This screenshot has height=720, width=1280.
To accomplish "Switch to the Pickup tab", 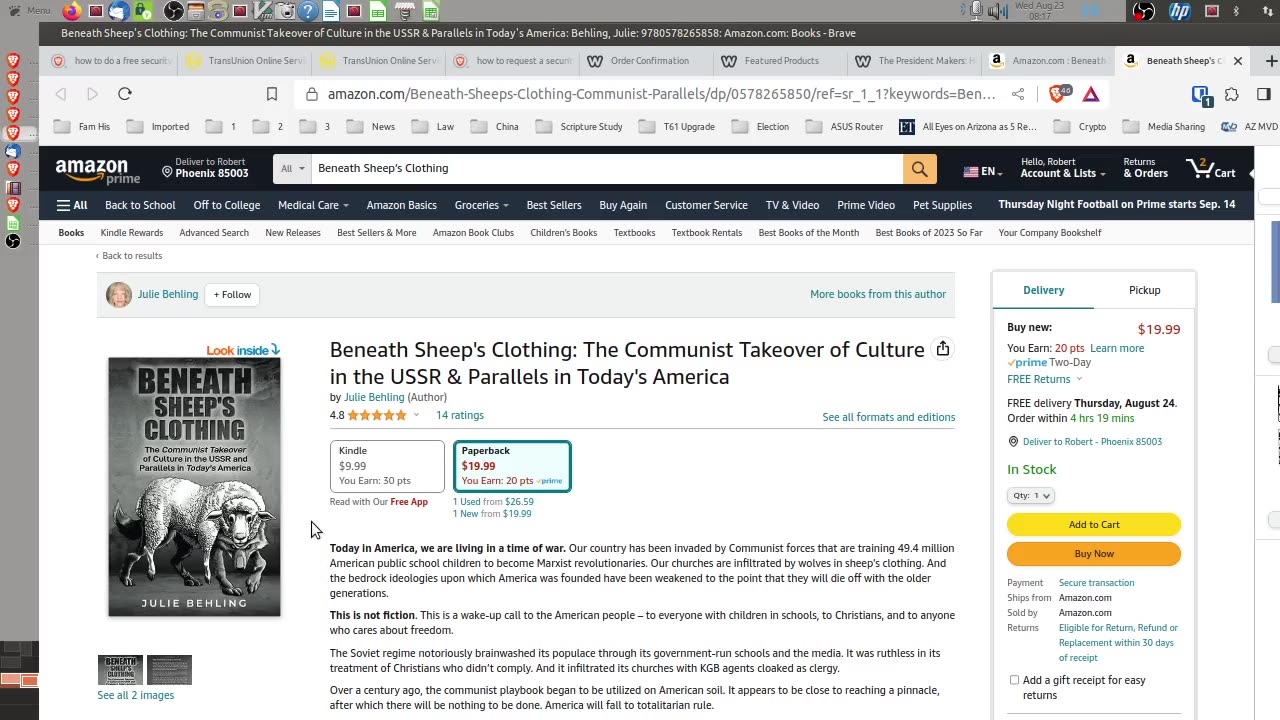I will point(1144,290).
